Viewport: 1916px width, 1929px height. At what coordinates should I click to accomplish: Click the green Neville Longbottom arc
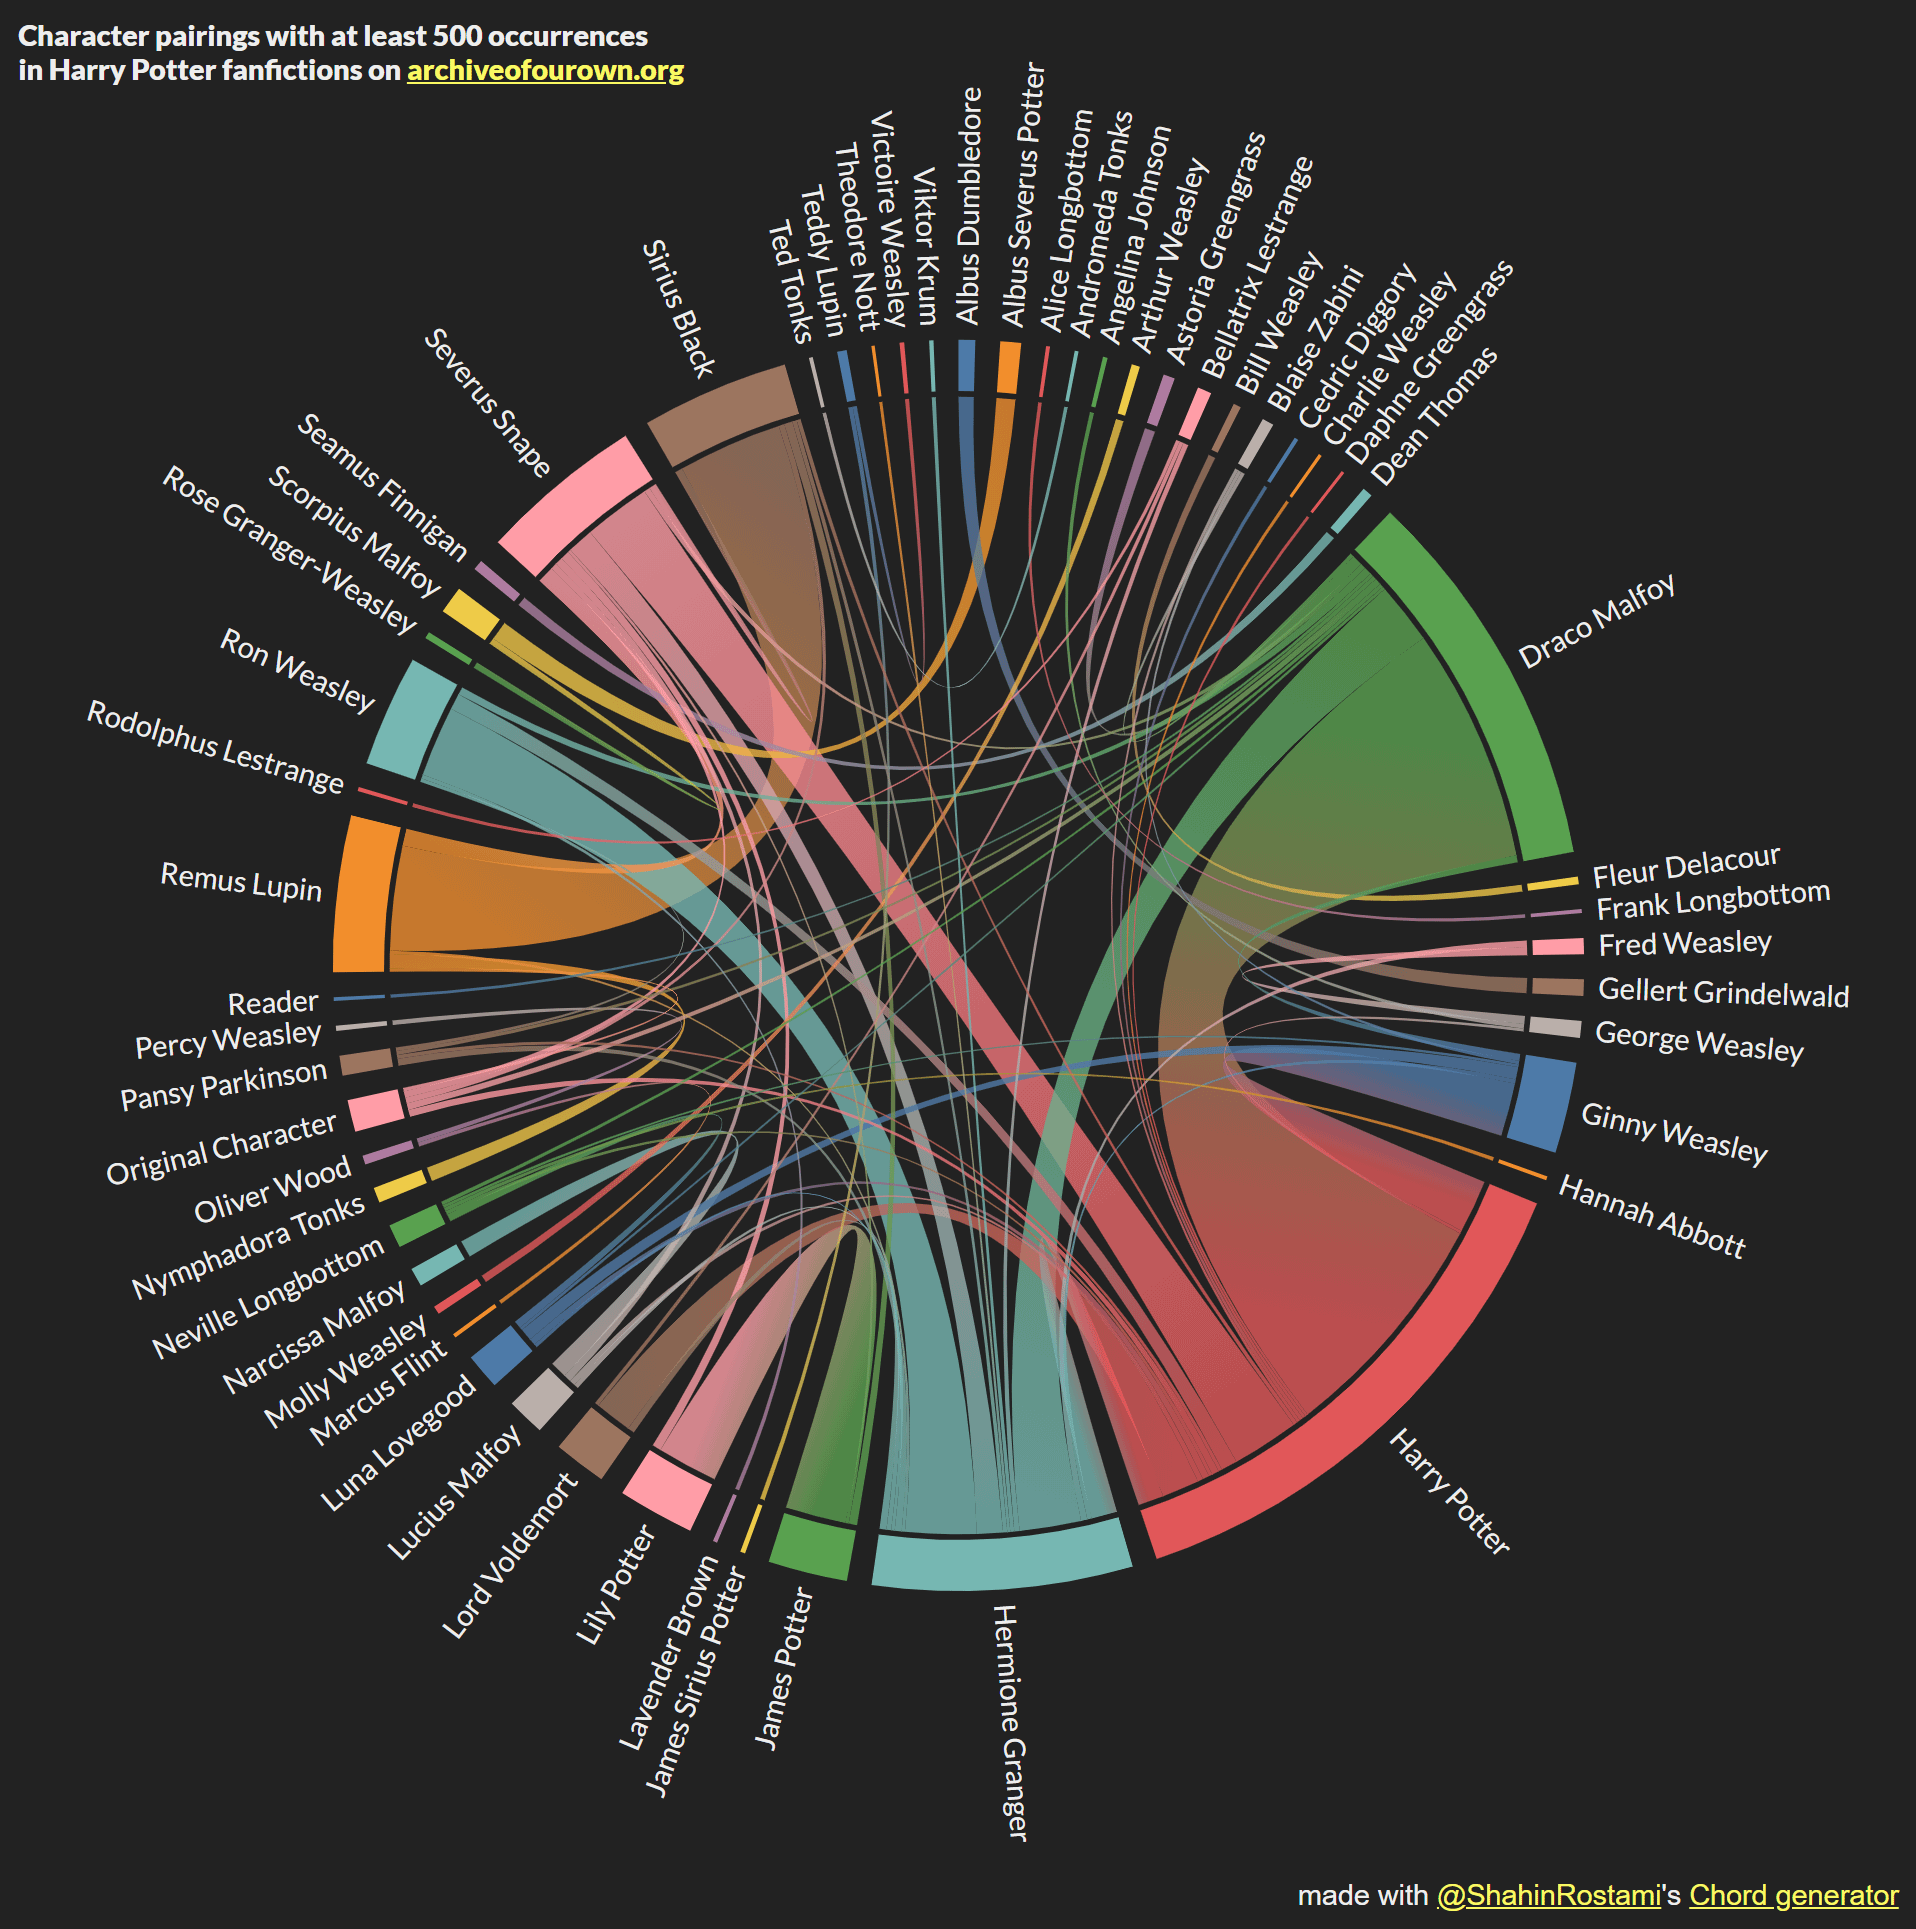pos(417,1225)
